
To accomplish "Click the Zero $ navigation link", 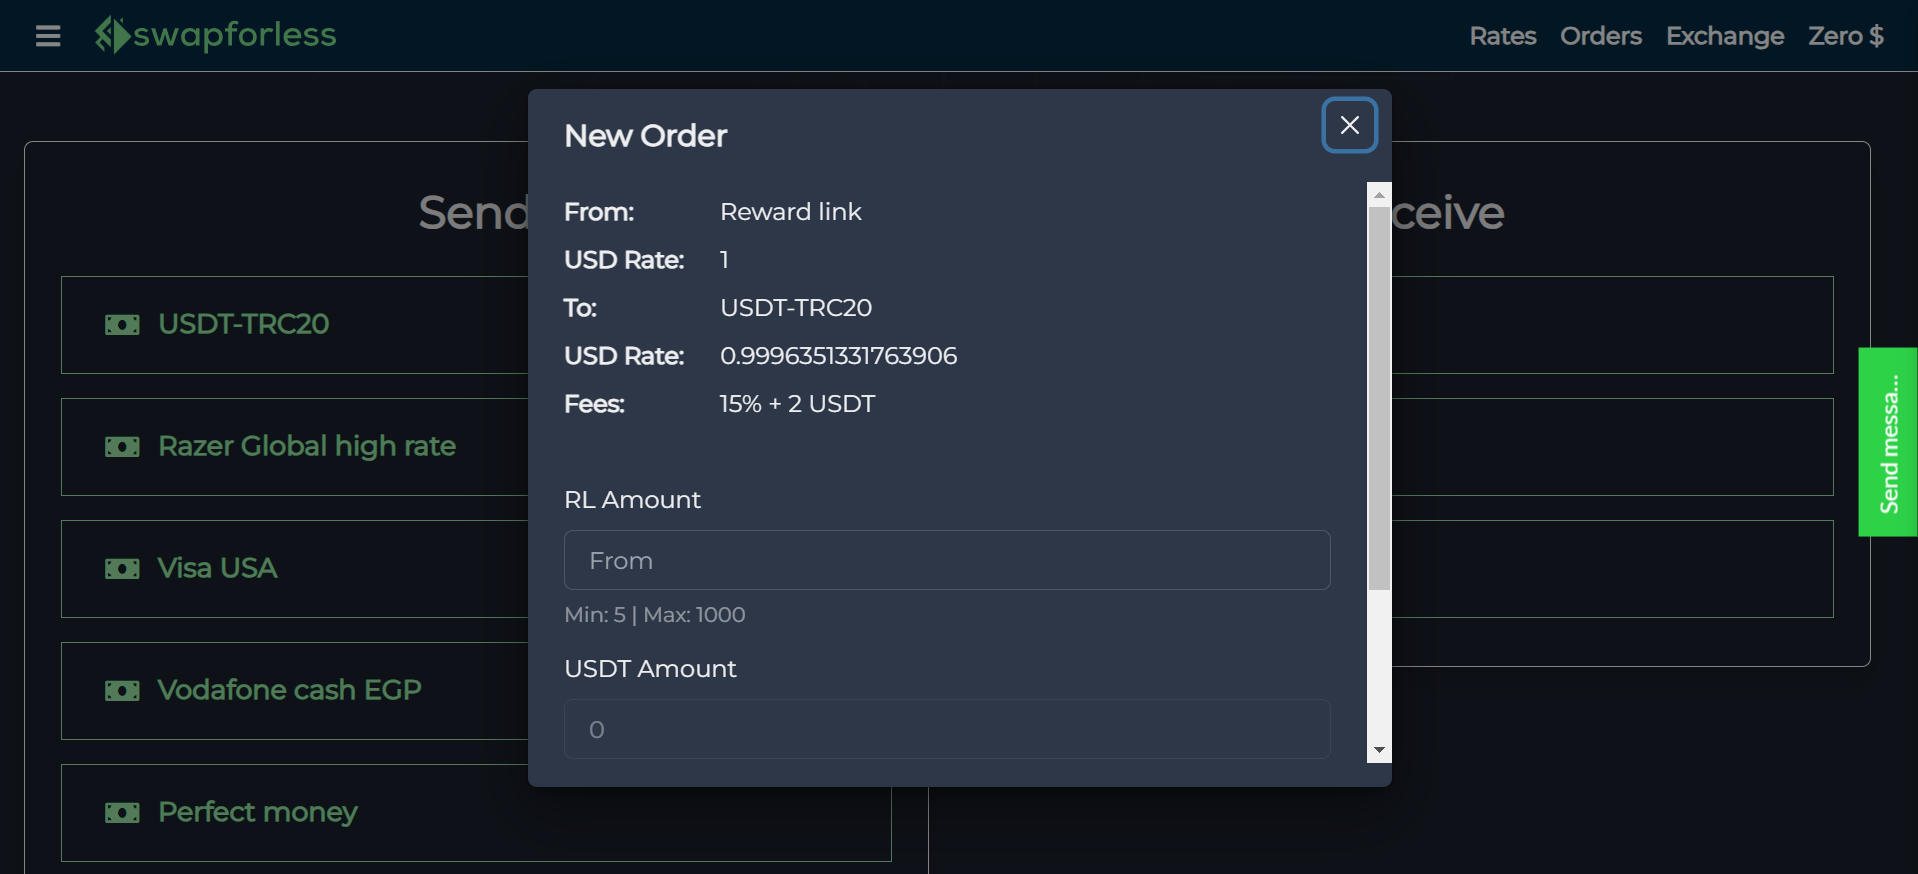I will (1845, 36).
